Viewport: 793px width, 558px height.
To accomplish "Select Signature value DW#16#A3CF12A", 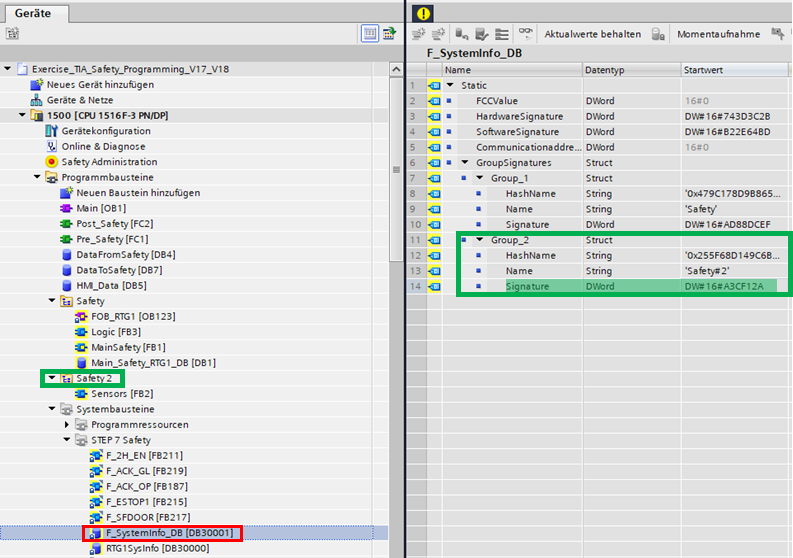I will click(x=724, y=286).
